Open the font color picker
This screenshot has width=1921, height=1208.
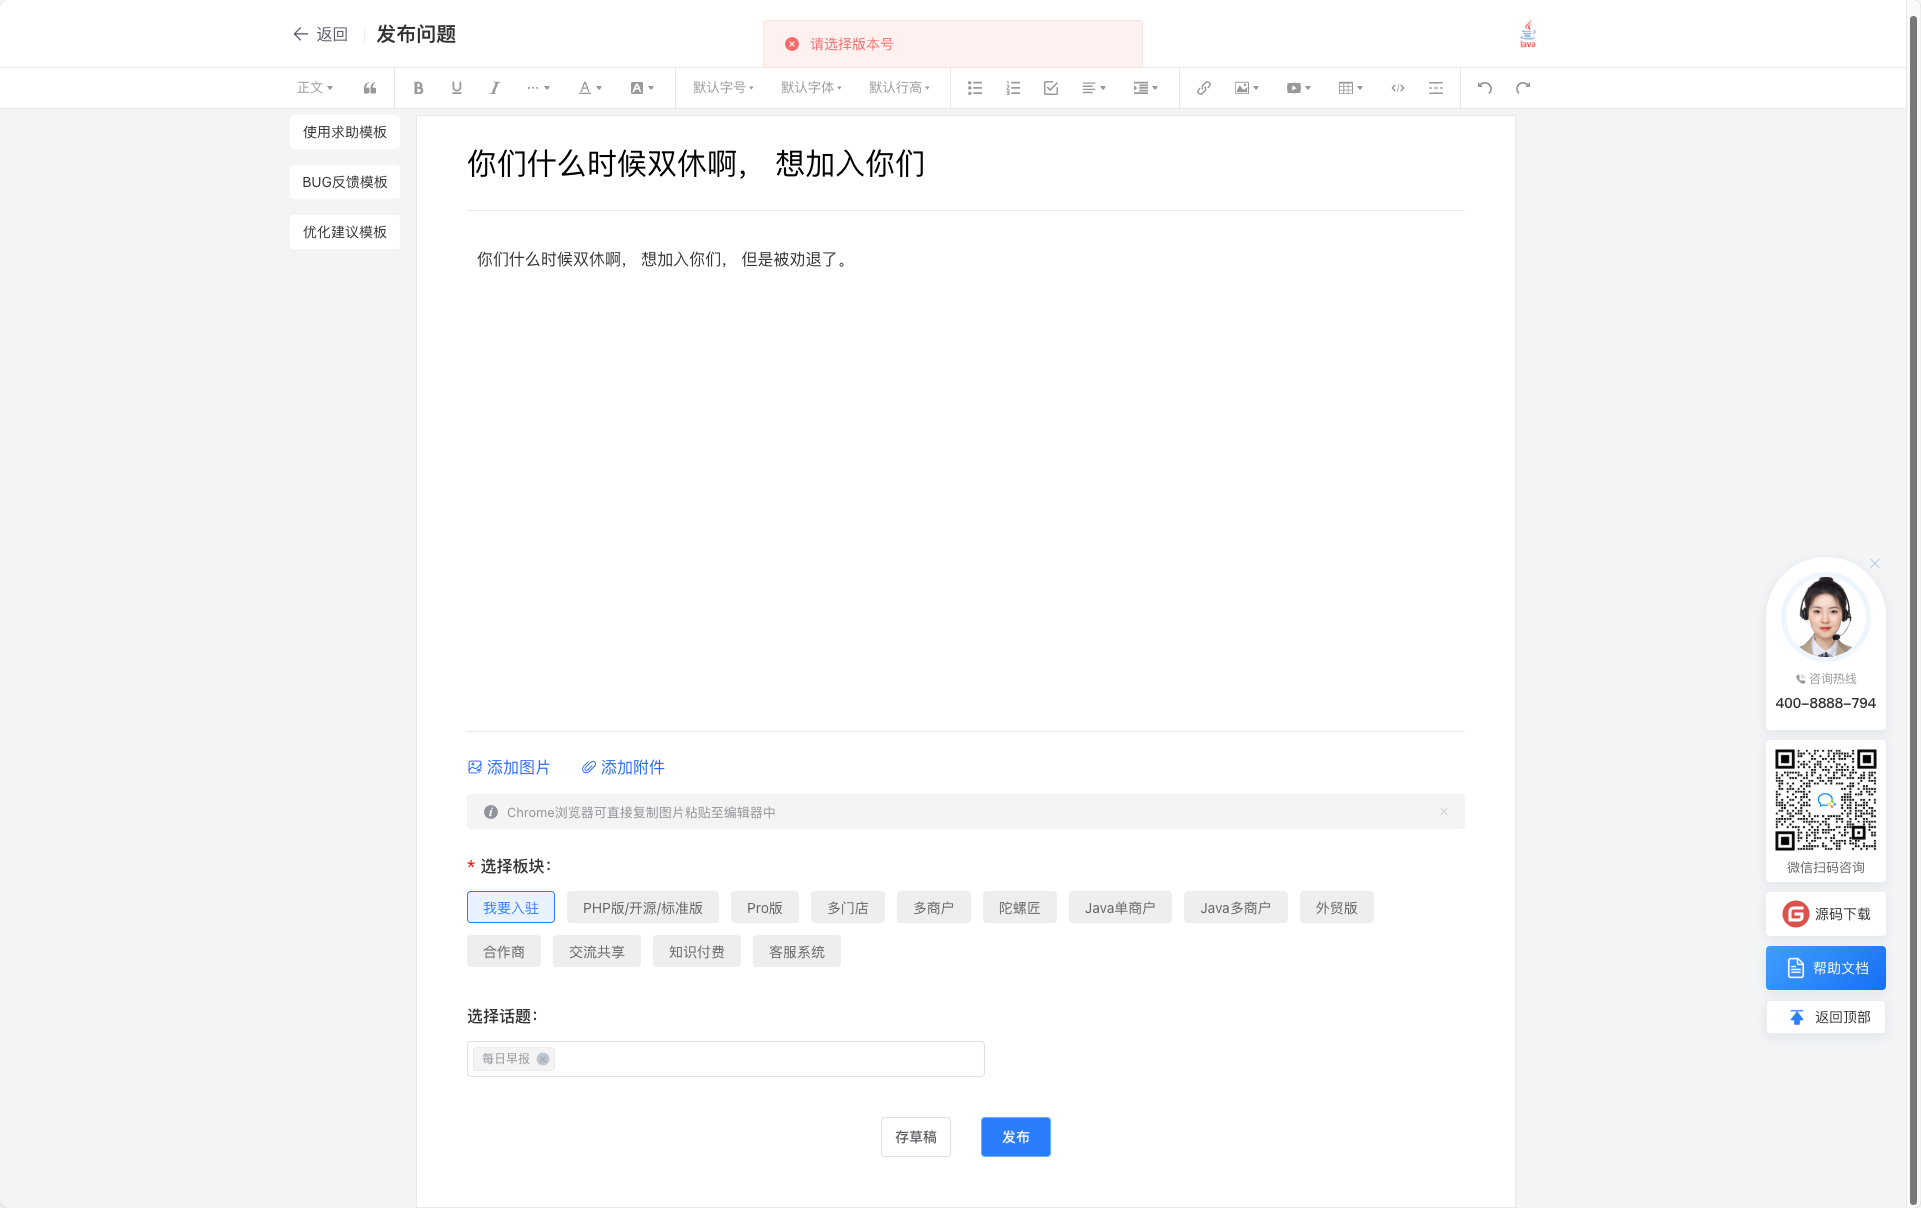click(x=590, y=88)
